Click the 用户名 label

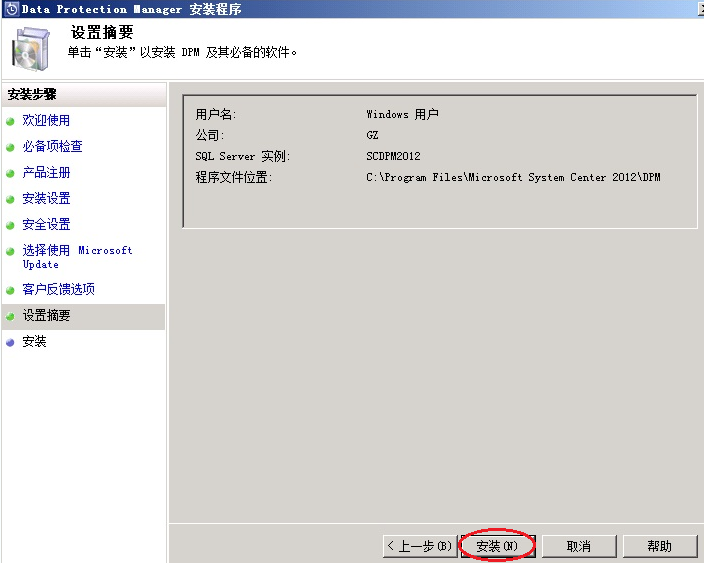click(215, 114)
